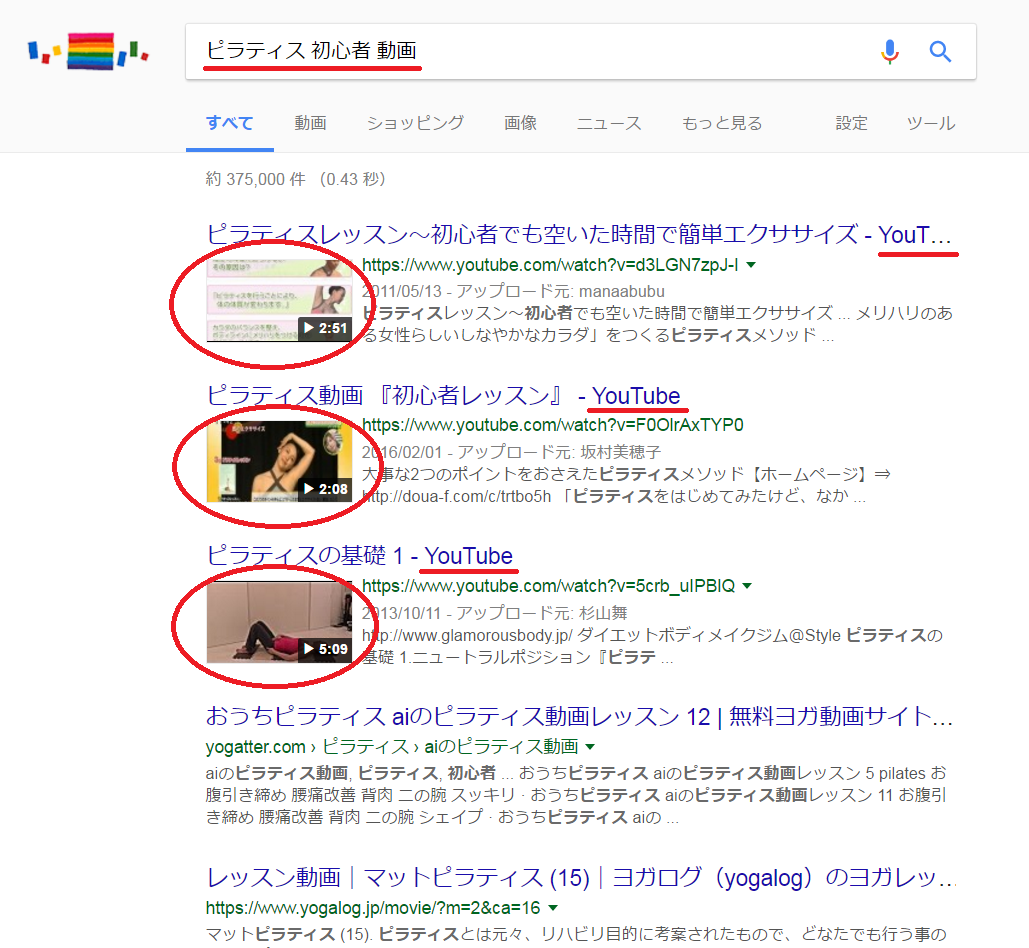1029x948 pixels.
Task: Play the 2:08 beginner lesson video thumbnail
Action: [x=279, y=461]
